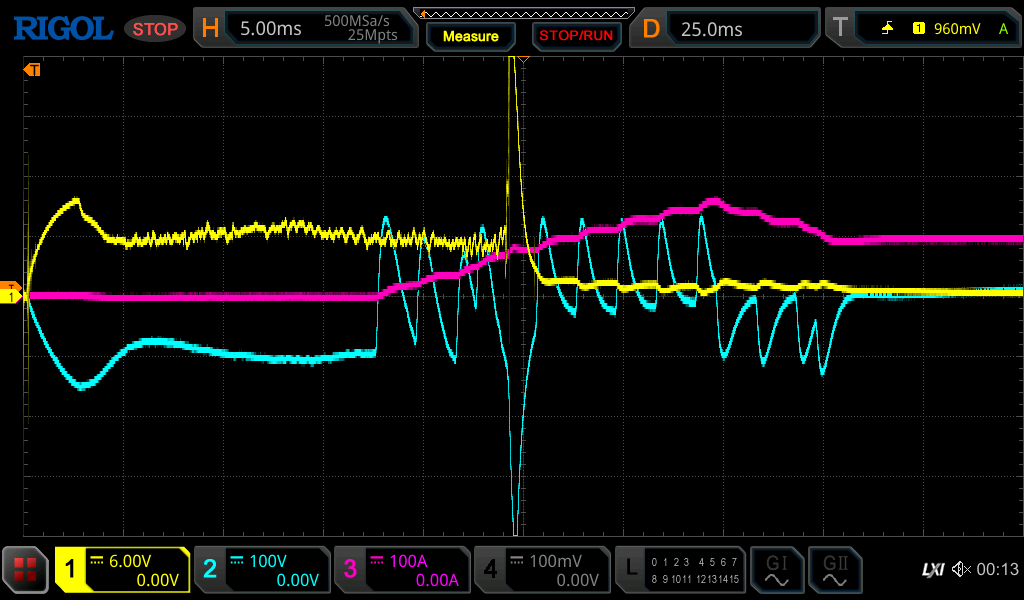
Task: Click the orange trigger position marker
Action: click(x=32, y=70)
